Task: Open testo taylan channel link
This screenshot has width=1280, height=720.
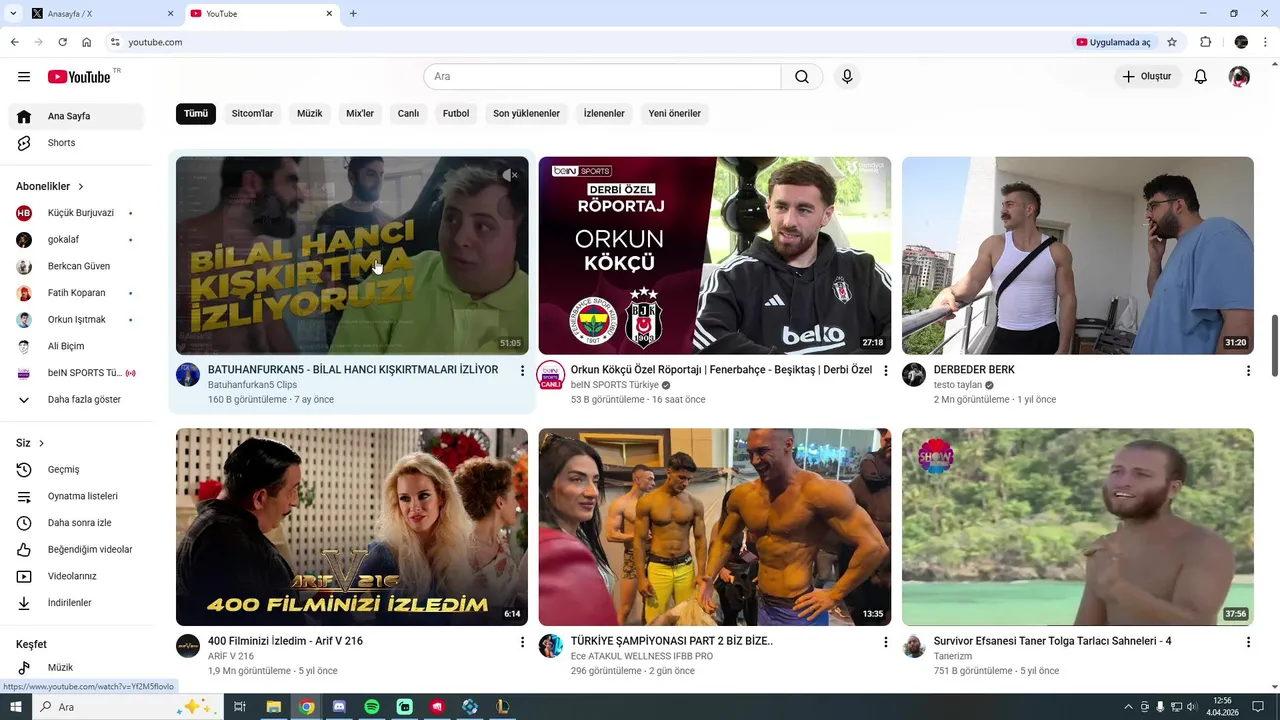Action: point(958,385)
